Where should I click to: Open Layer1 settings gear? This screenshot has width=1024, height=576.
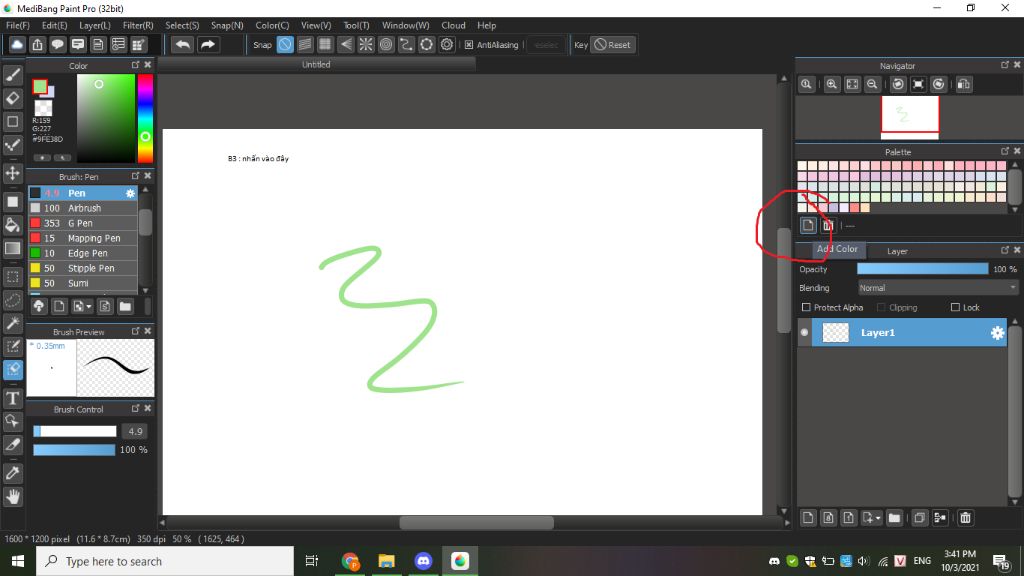tap(997, 333)
